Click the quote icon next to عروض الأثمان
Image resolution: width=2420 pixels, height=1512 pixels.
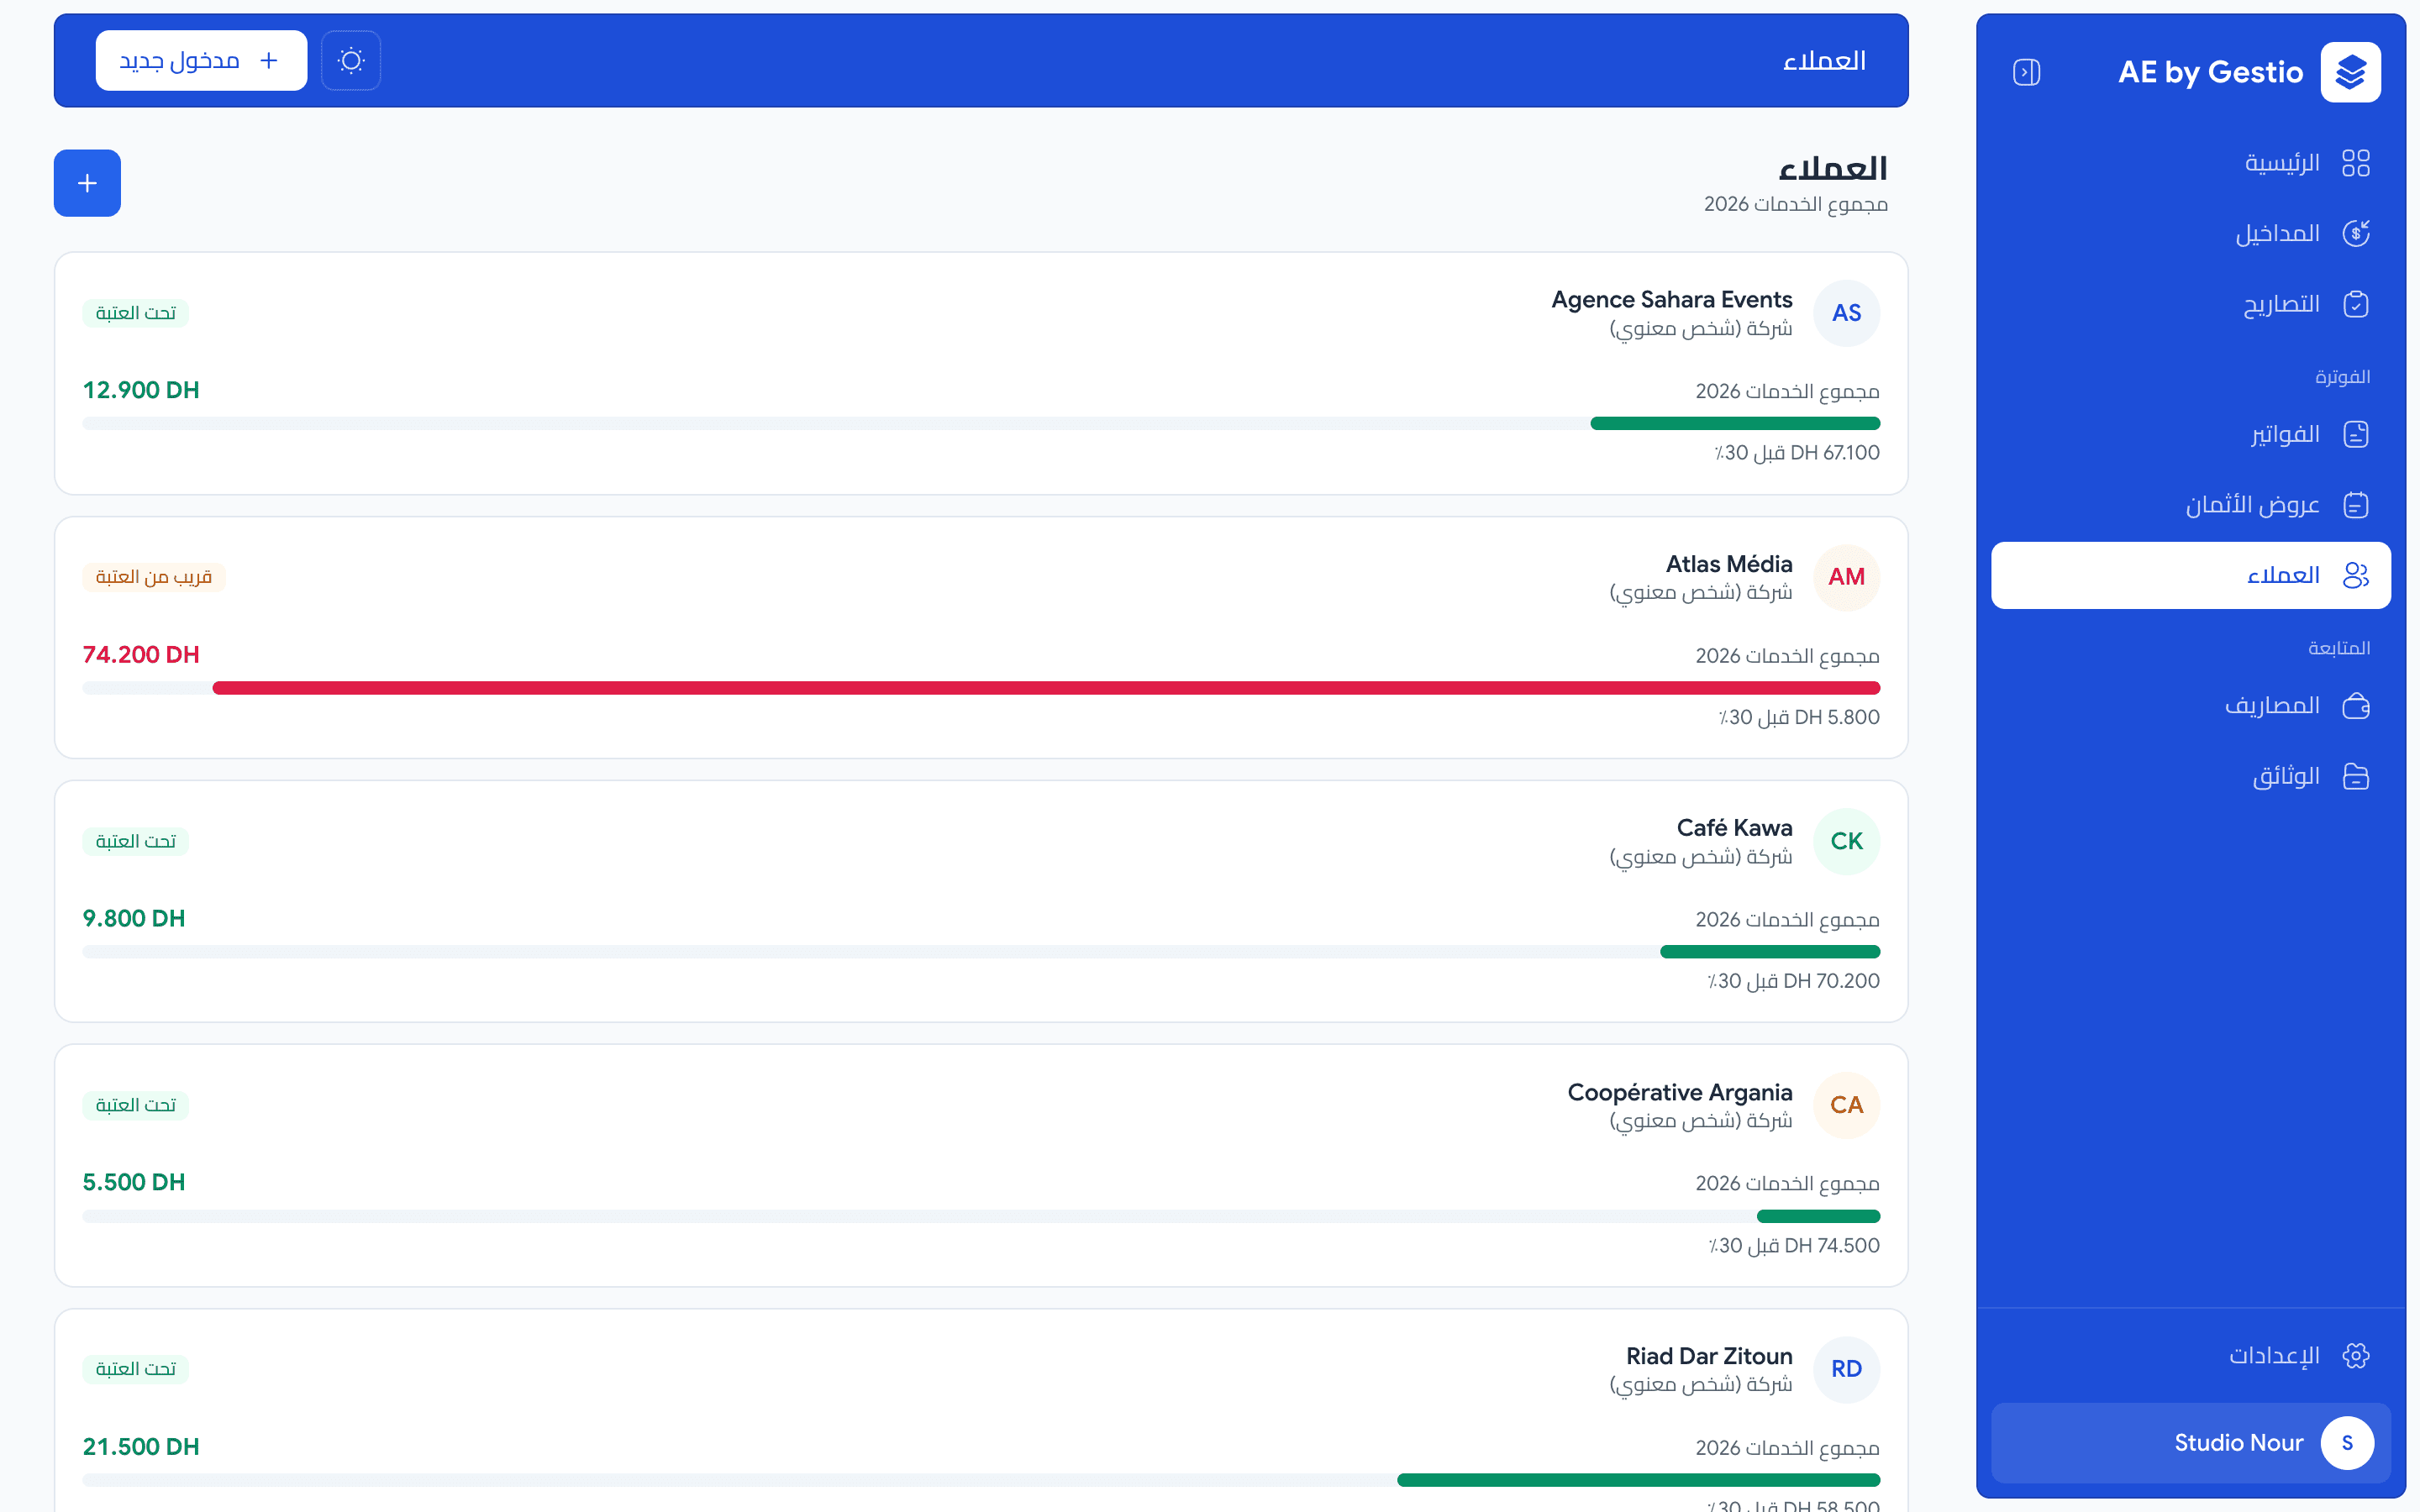2356,505
